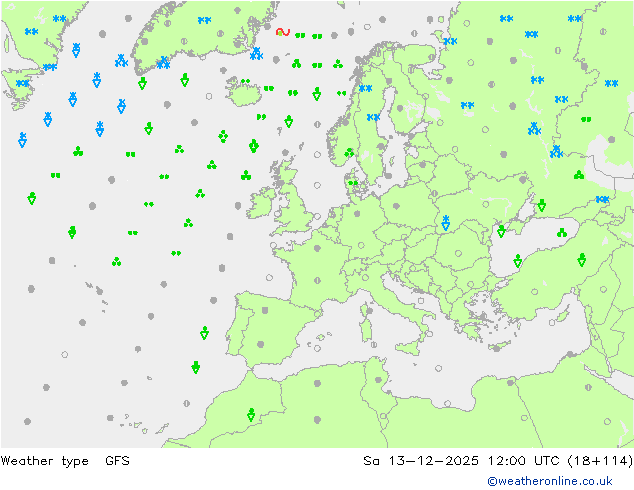This screenshot has width=634, height=490.
Task: Click the blue snow symbol over central Sweden
Action: [x=373, y=117]
